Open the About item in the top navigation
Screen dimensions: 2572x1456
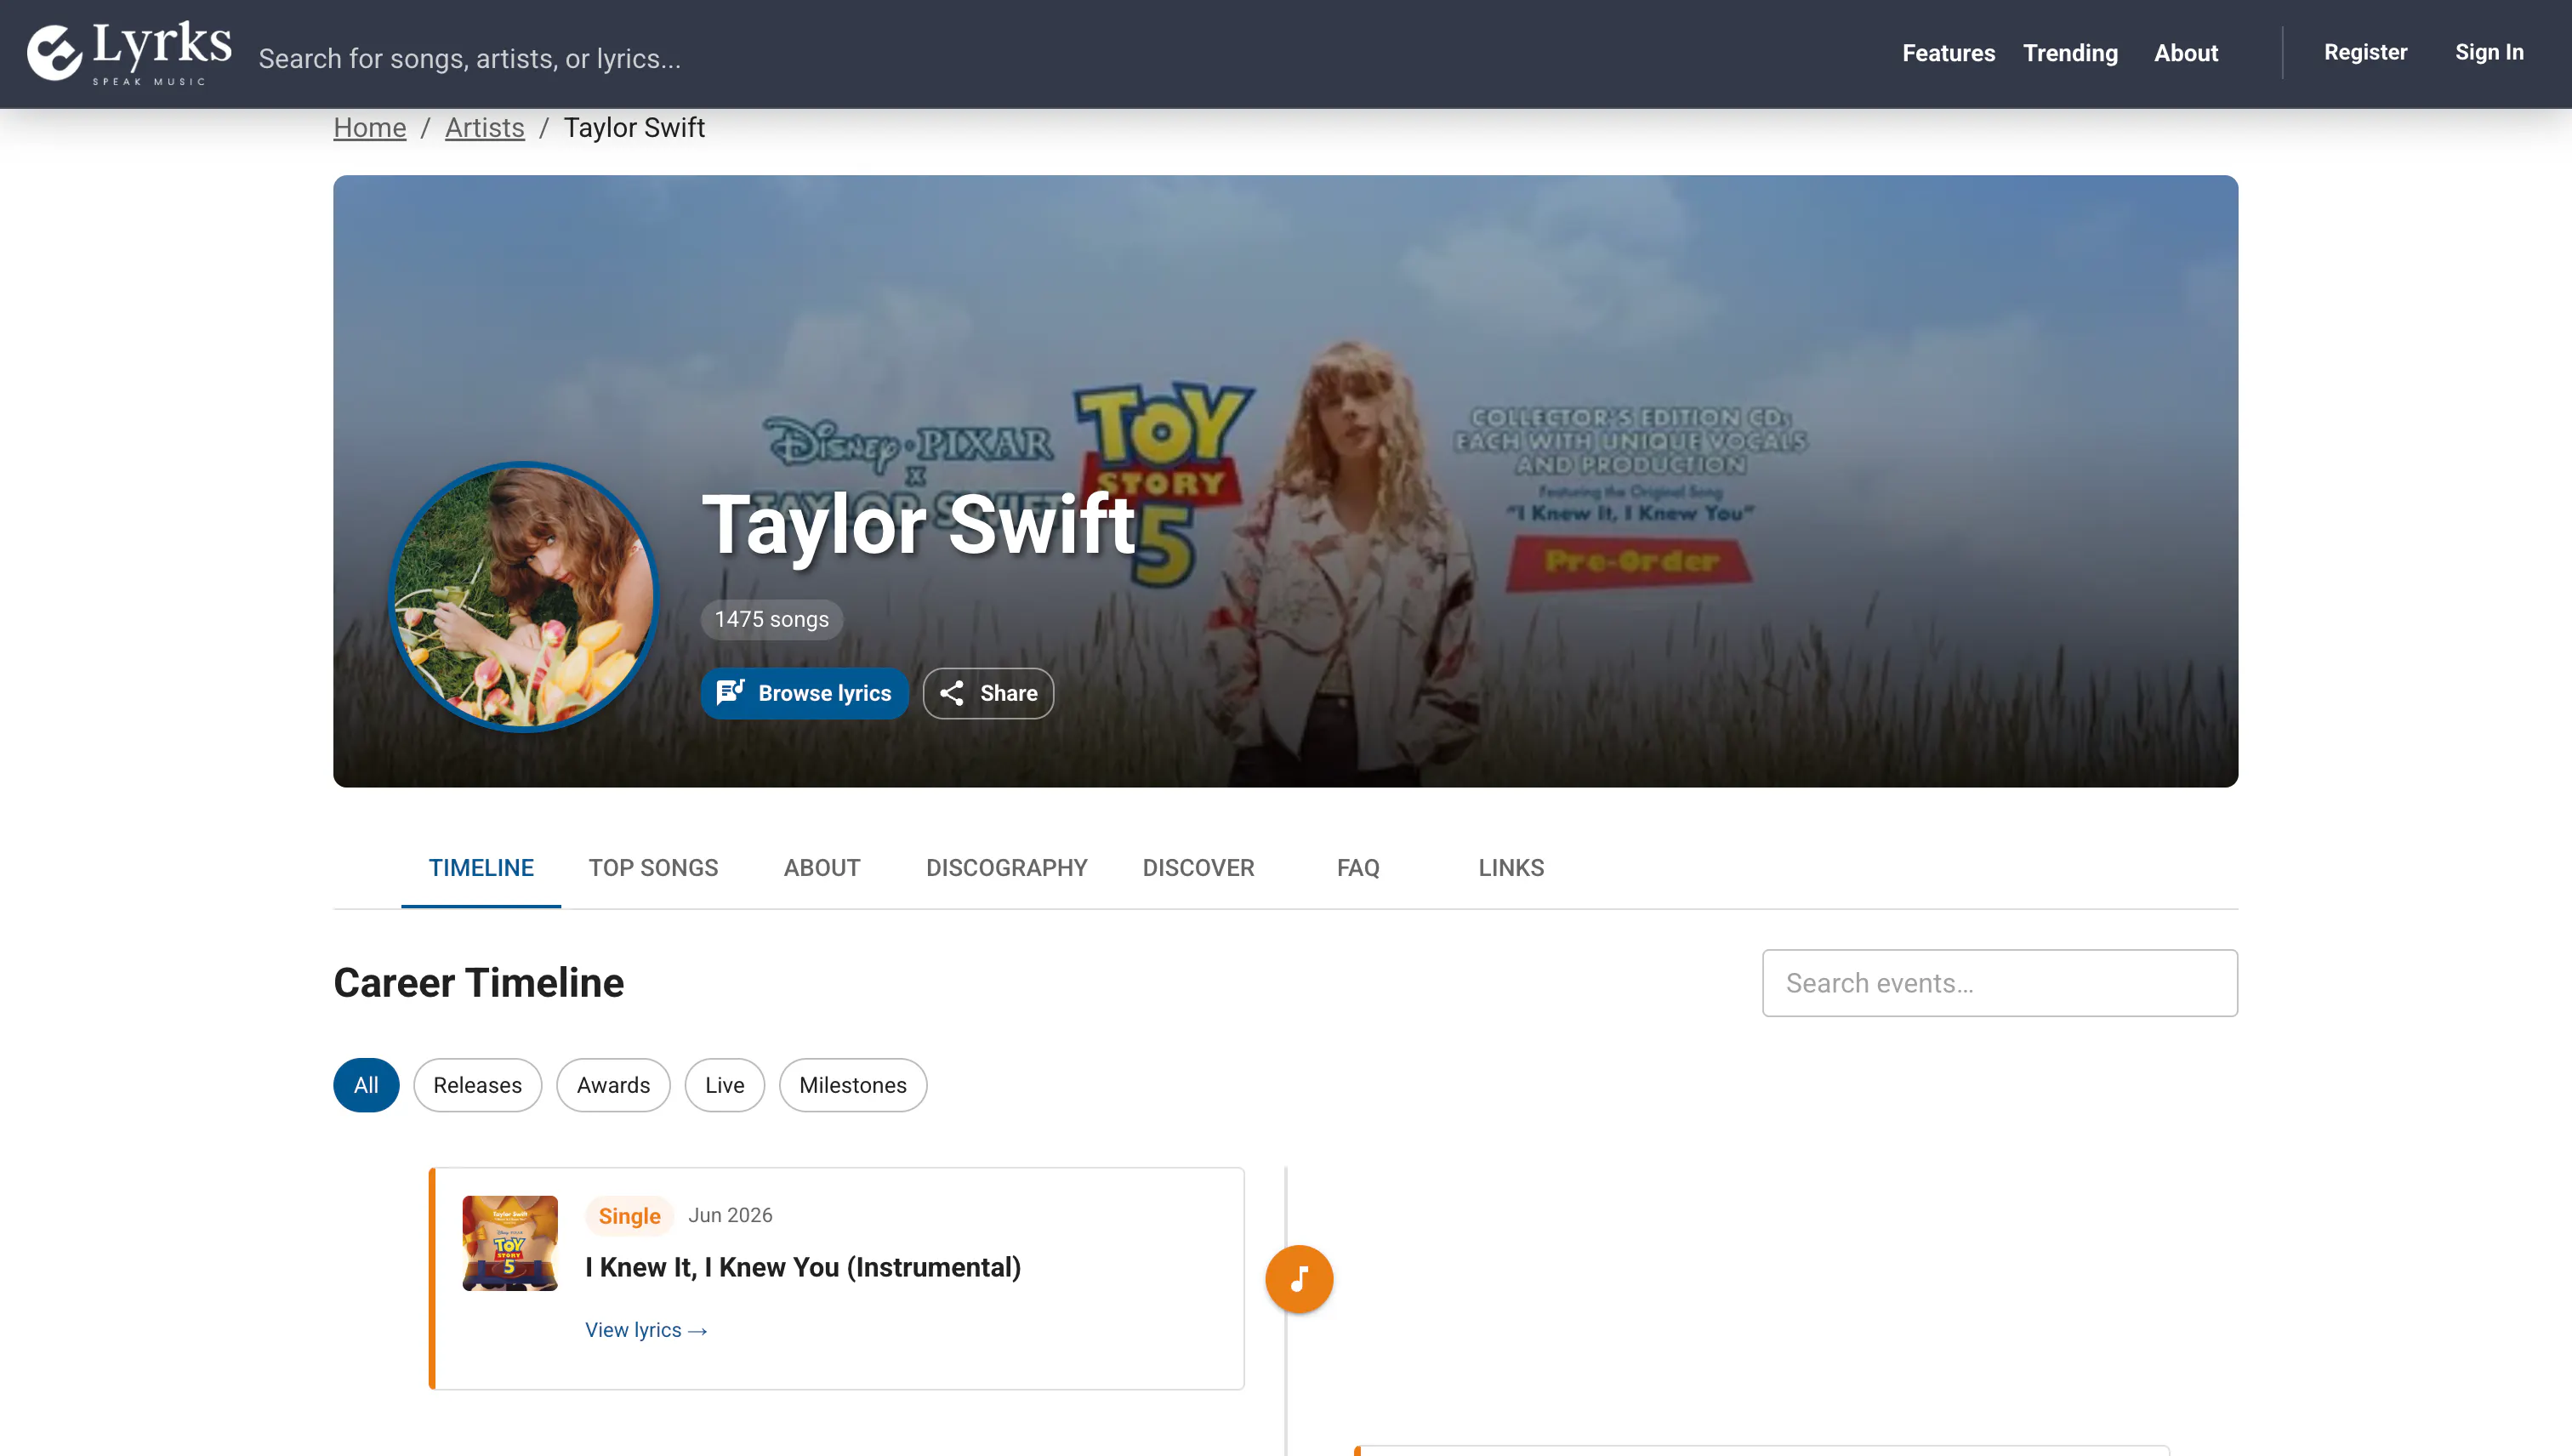point(2186,53)
